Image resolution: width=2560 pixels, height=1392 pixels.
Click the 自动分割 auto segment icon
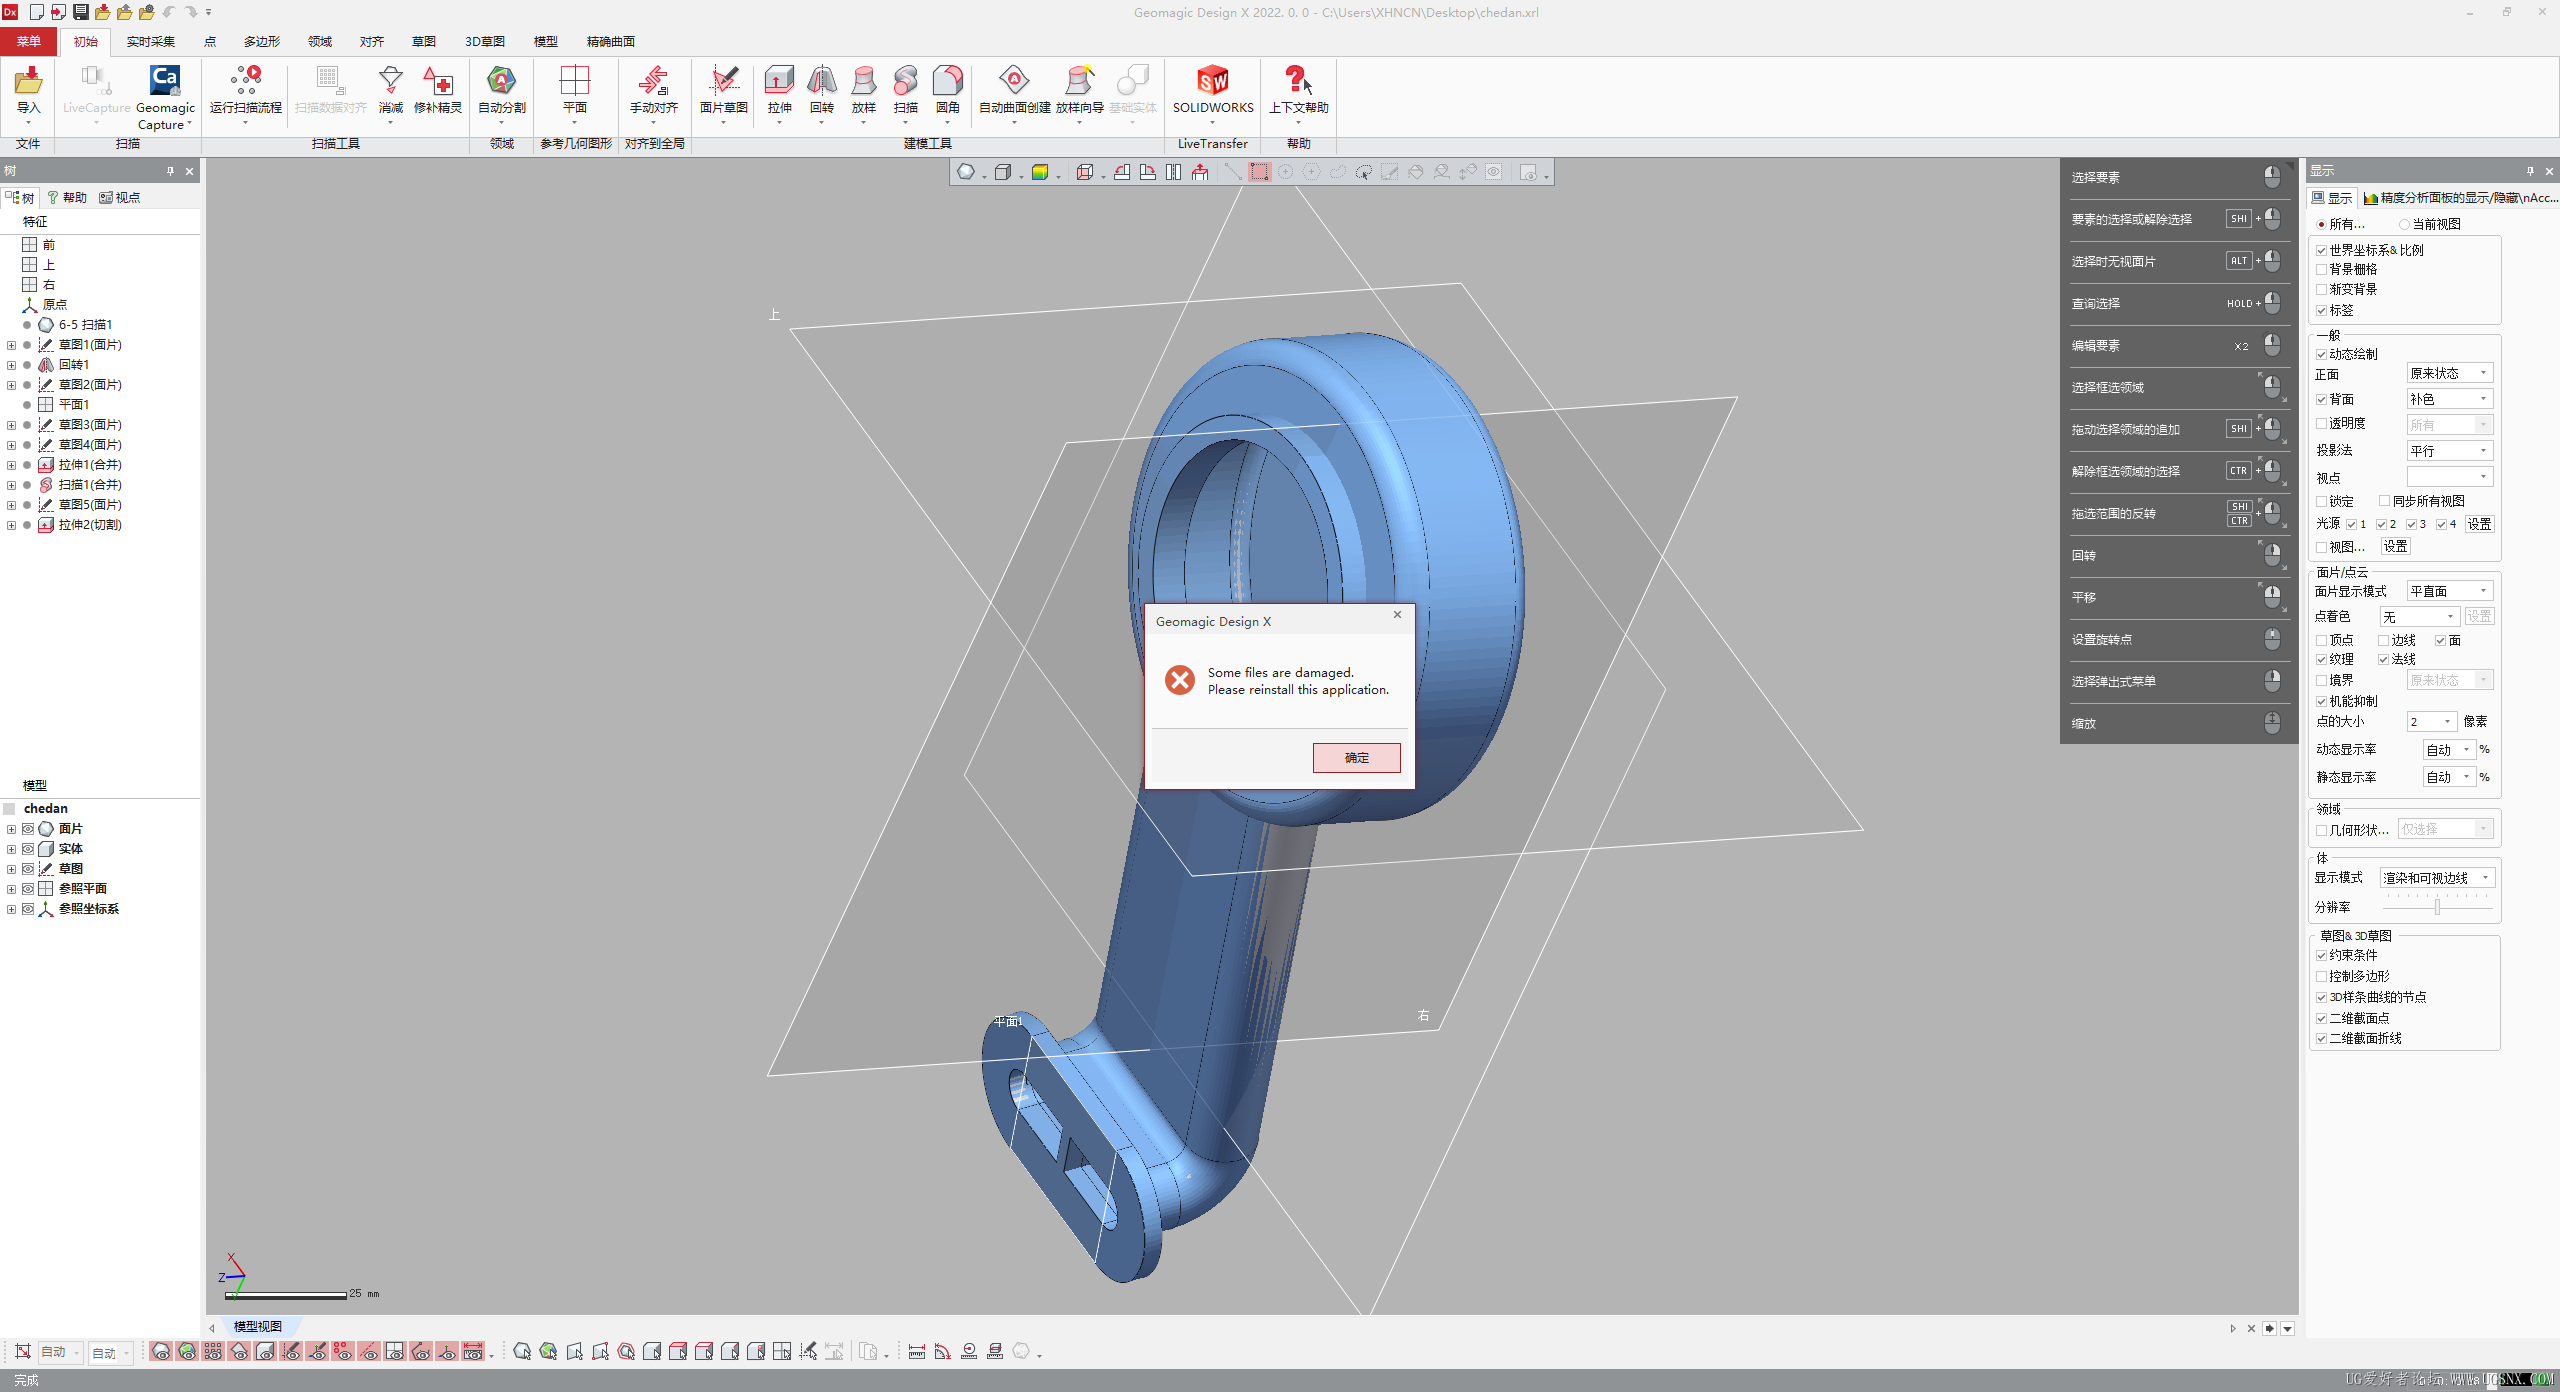[501, 82]
